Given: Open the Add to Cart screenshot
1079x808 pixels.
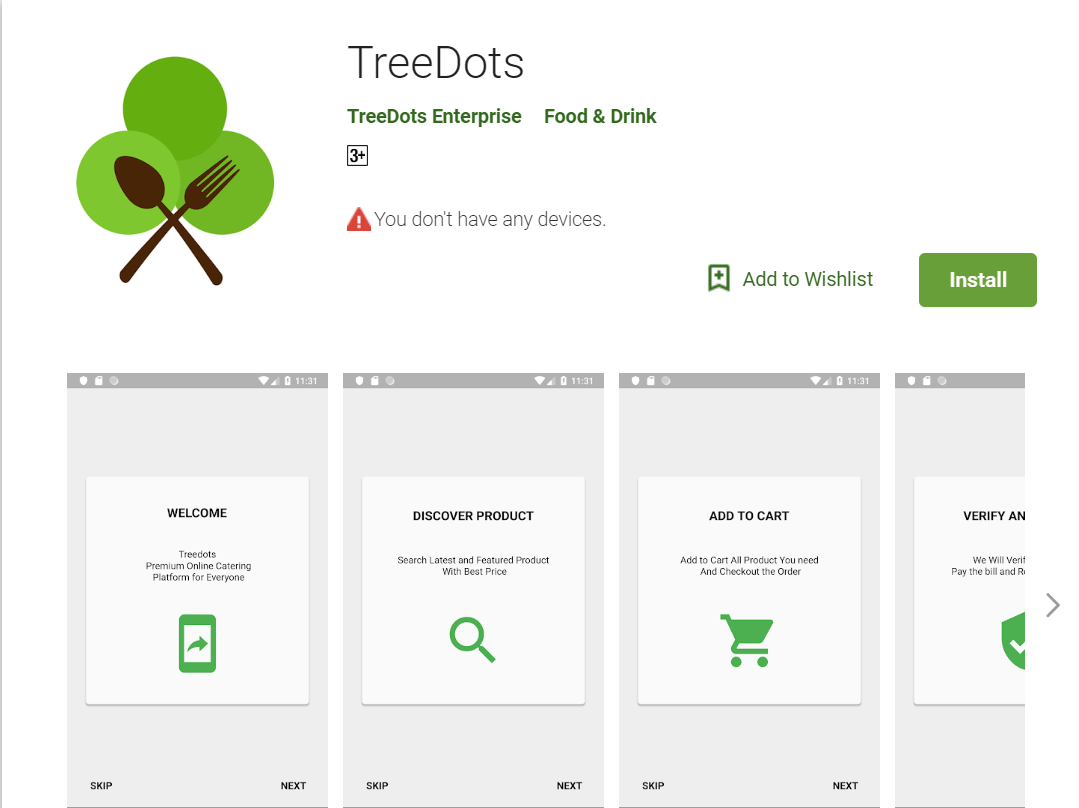Looking at the screenshot, I should coord(749,590).
